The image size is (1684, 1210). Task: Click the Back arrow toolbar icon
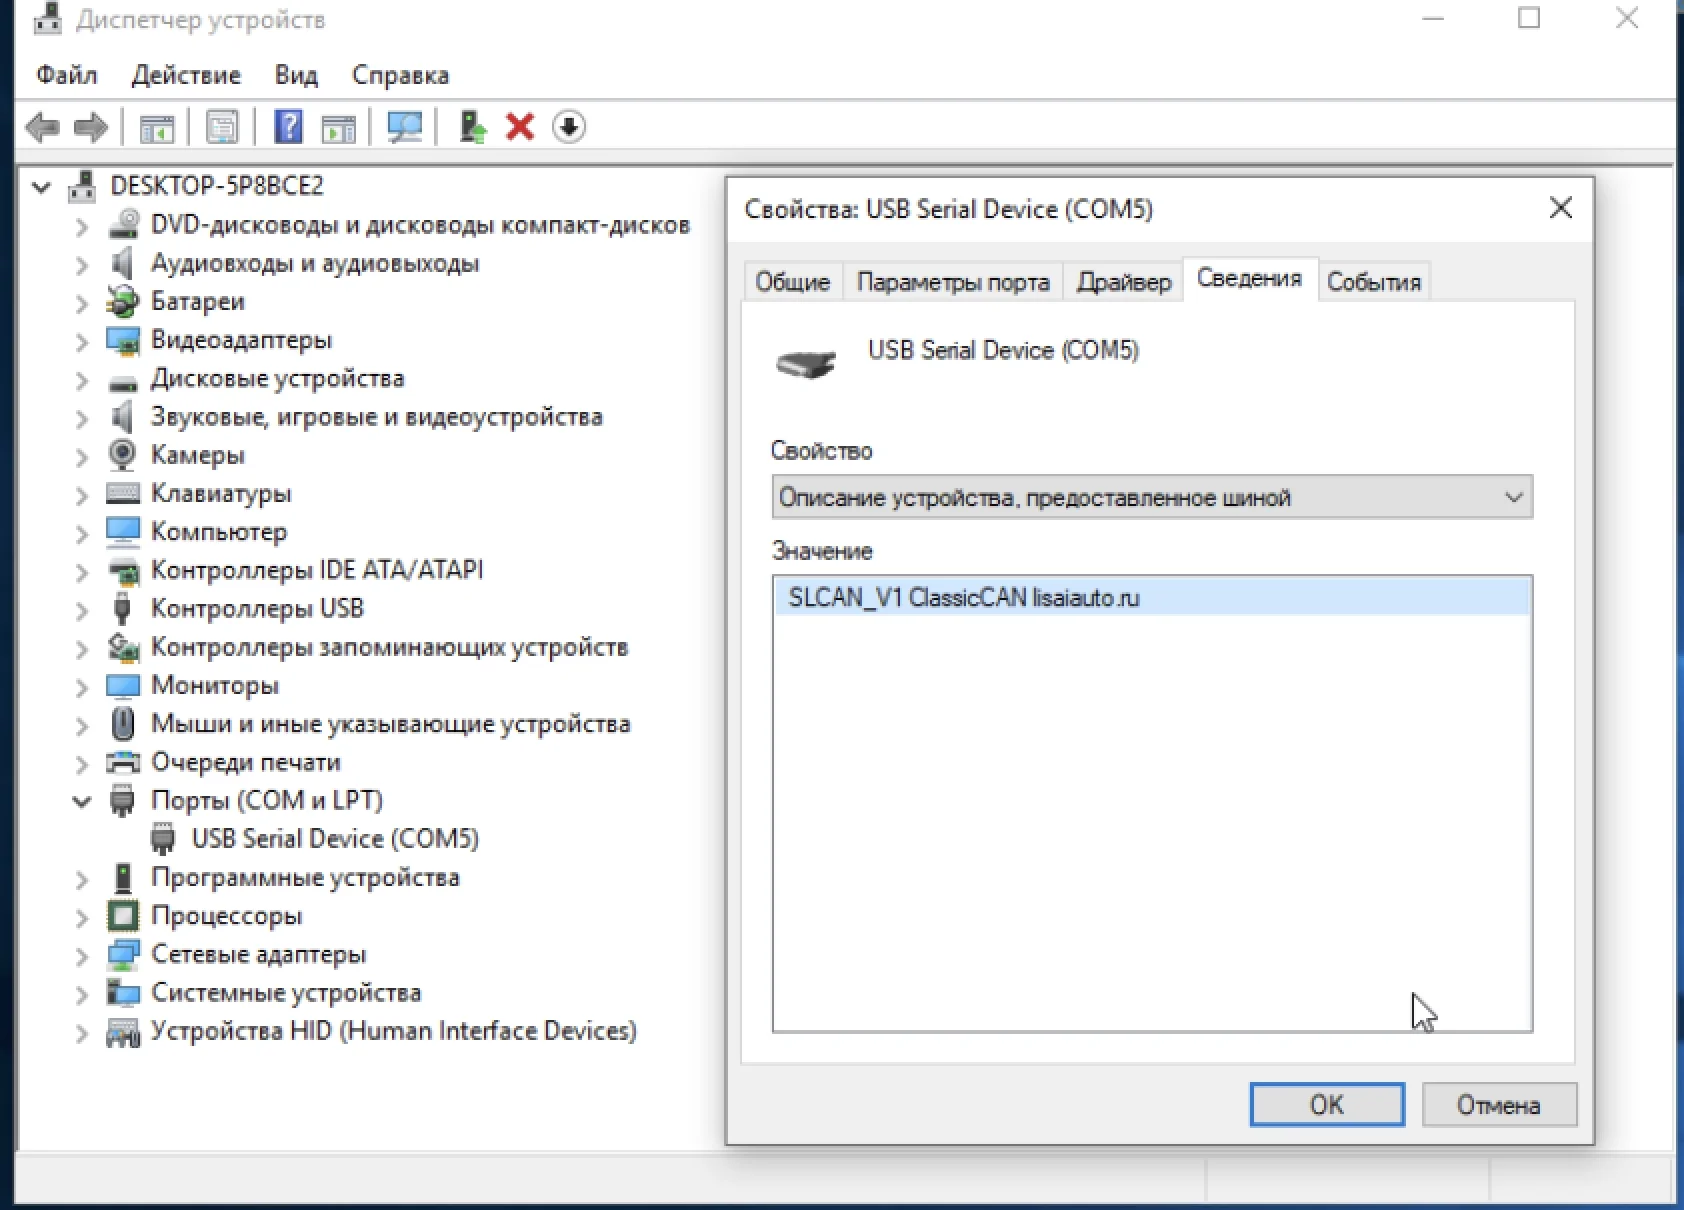tap(42, 128)
